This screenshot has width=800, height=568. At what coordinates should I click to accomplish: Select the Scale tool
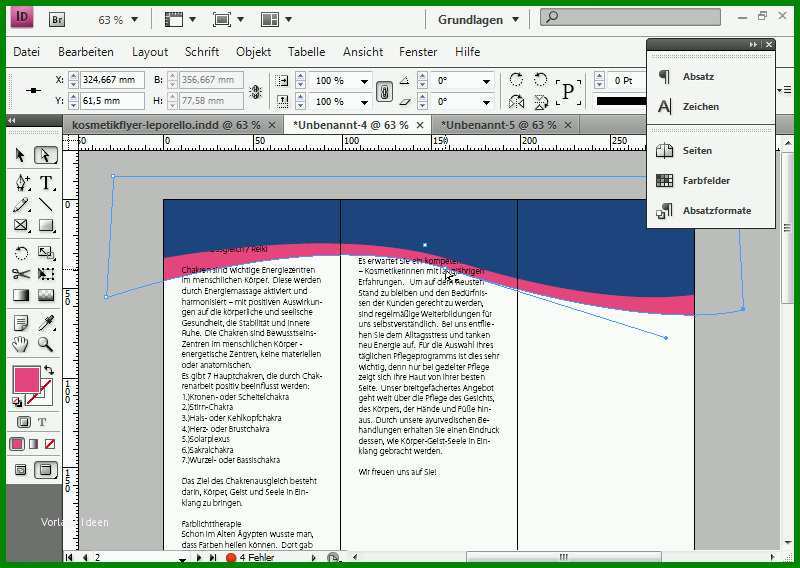click(x=46, y=253)
